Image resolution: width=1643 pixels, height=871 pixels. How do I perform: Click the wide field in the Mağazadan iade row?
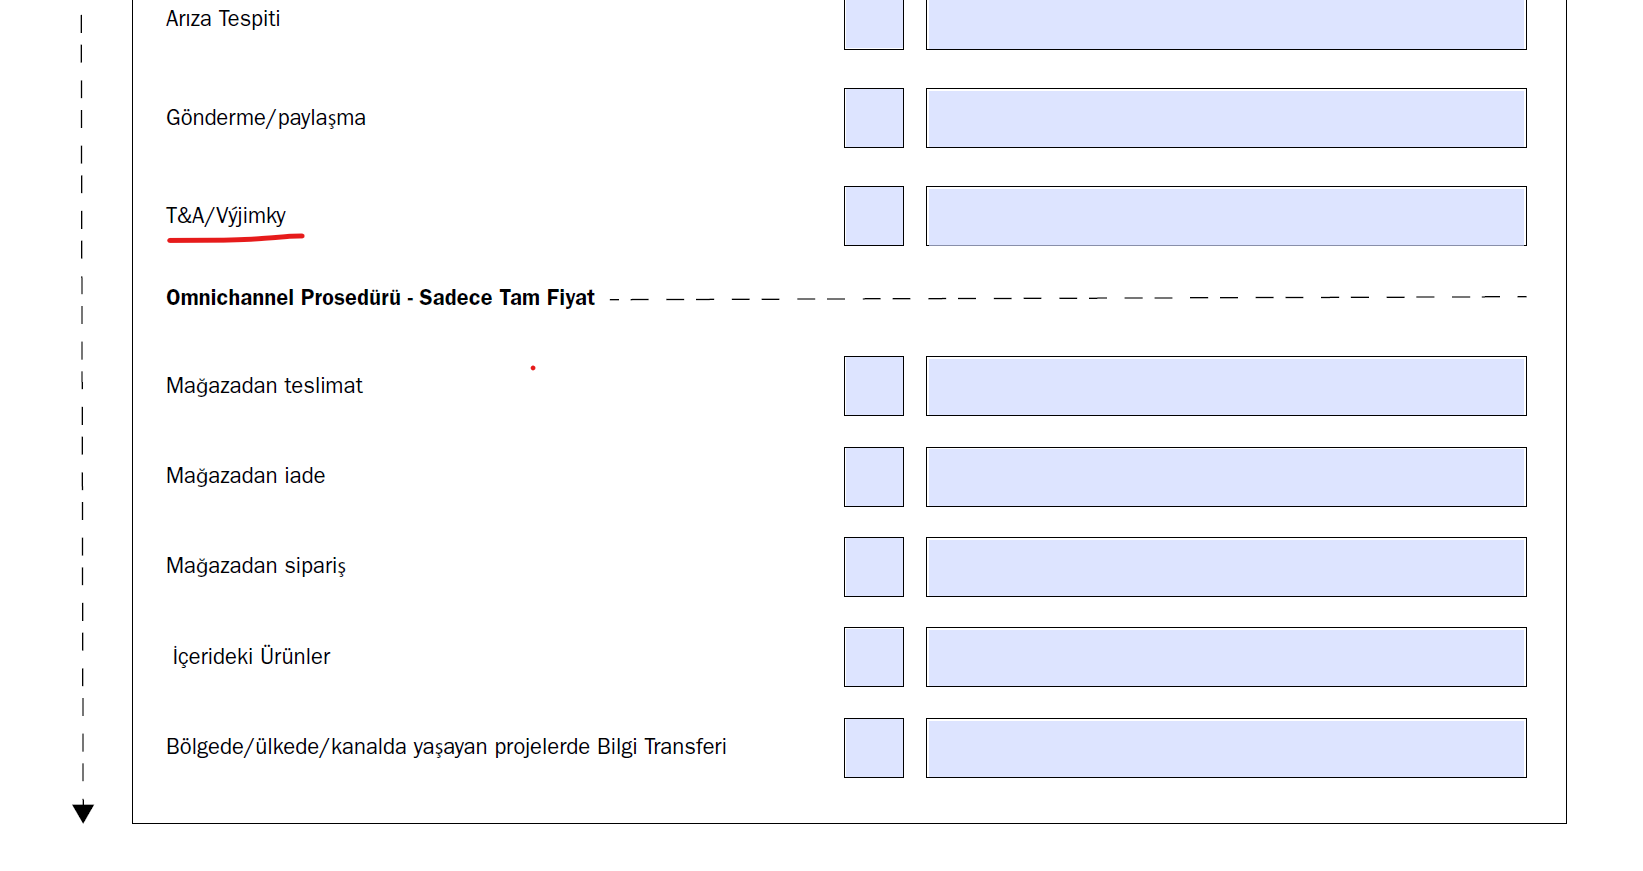click(x=1226, y=477)
